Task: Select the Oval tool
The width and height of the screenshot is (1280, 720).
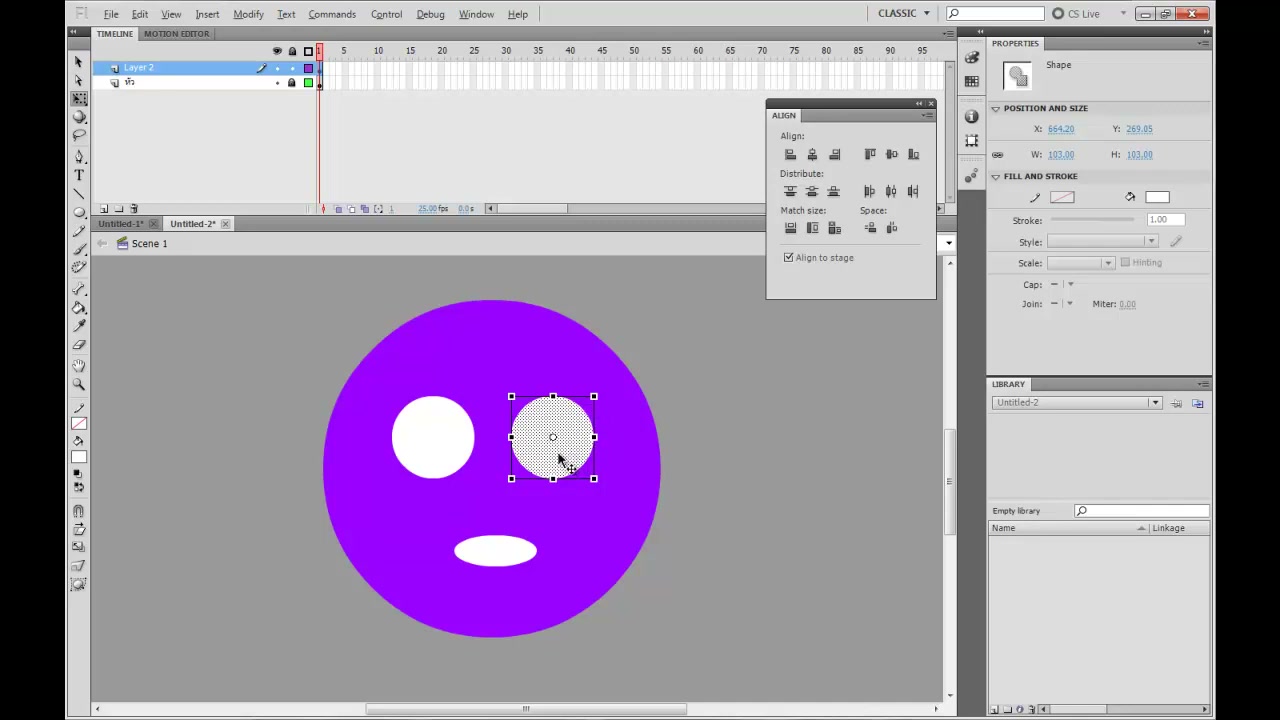Action: pyautogui.click(x=79, y=212)
